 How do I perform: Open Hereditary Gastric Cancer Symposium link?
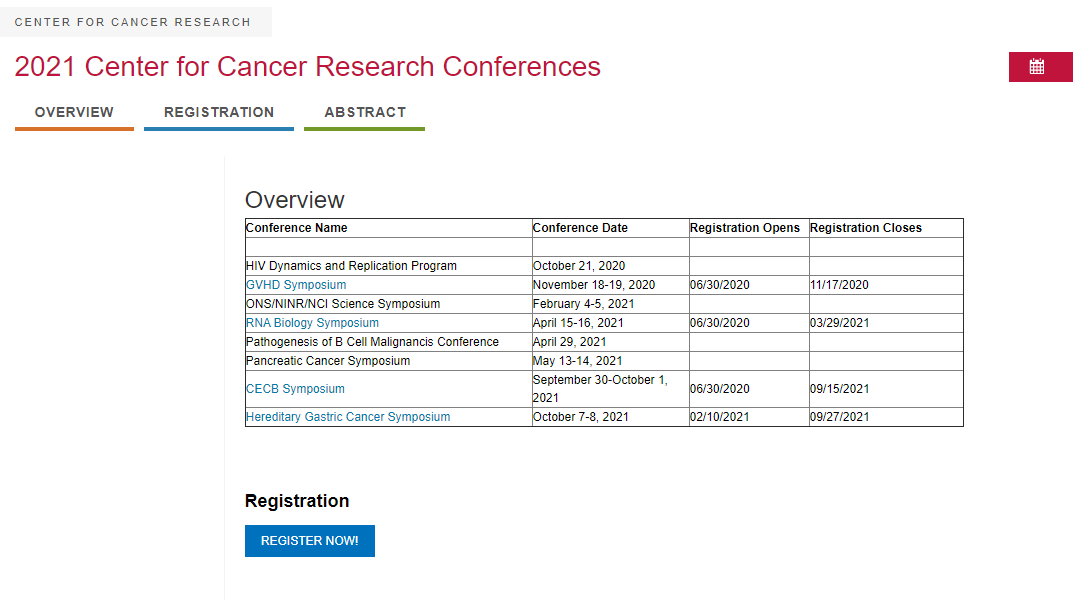[x=348, y=417]
